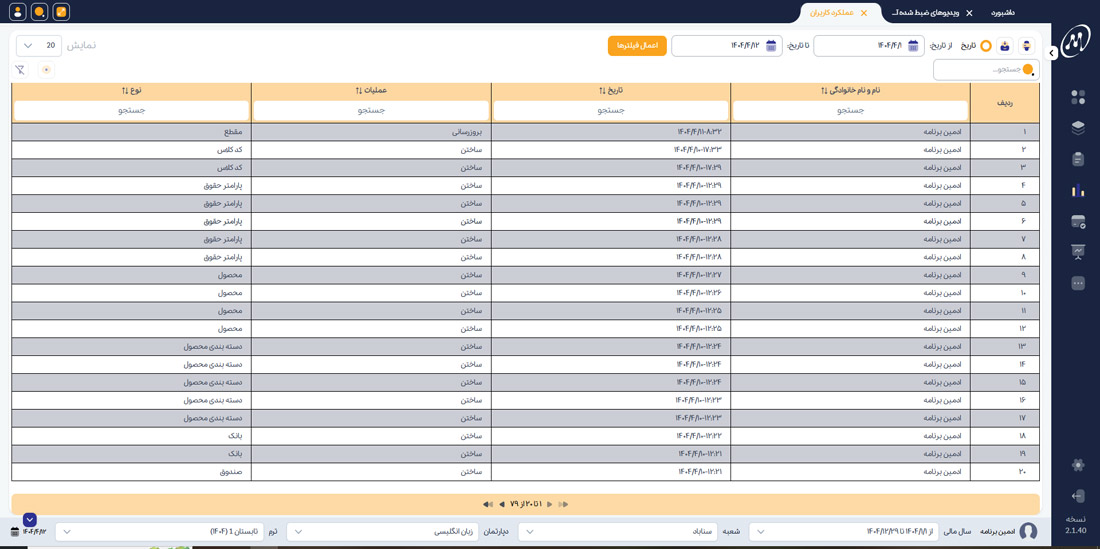Open the سال مالی fiscal year dropdown

843,532
